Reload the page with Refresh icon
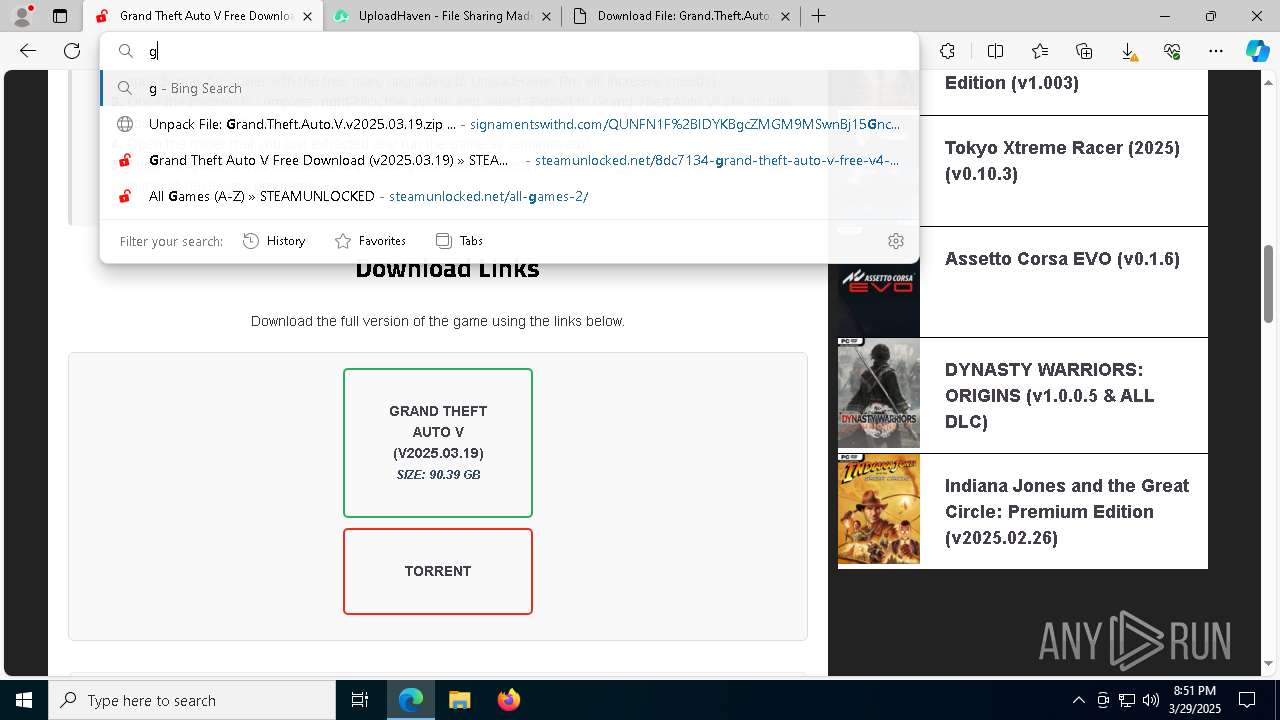The width and height of the screenshot is (1280, 720). click(72, 51)
